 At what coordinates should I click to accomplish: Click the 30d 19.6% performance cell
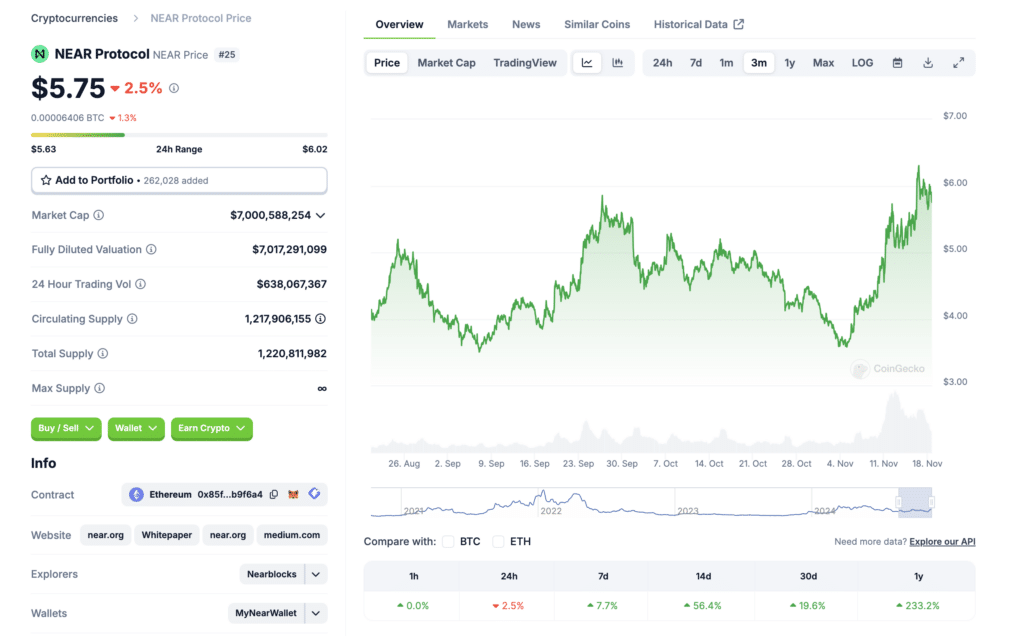(x=808, y=605)
